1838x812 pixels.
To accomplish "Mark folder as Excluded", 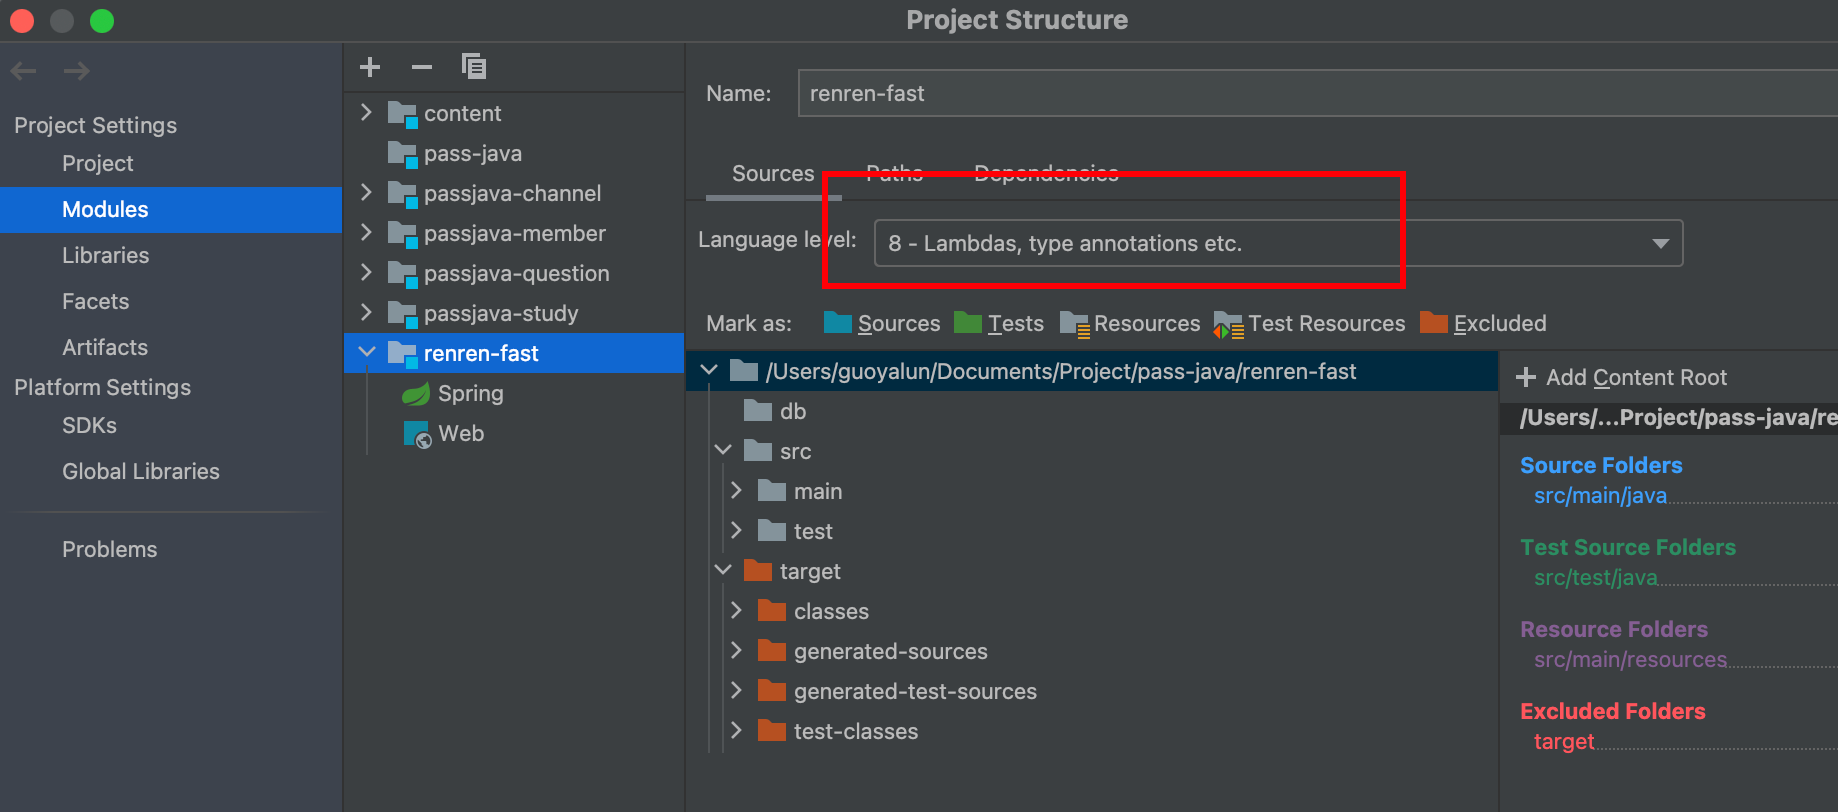I will click(x=1484, y=324).
